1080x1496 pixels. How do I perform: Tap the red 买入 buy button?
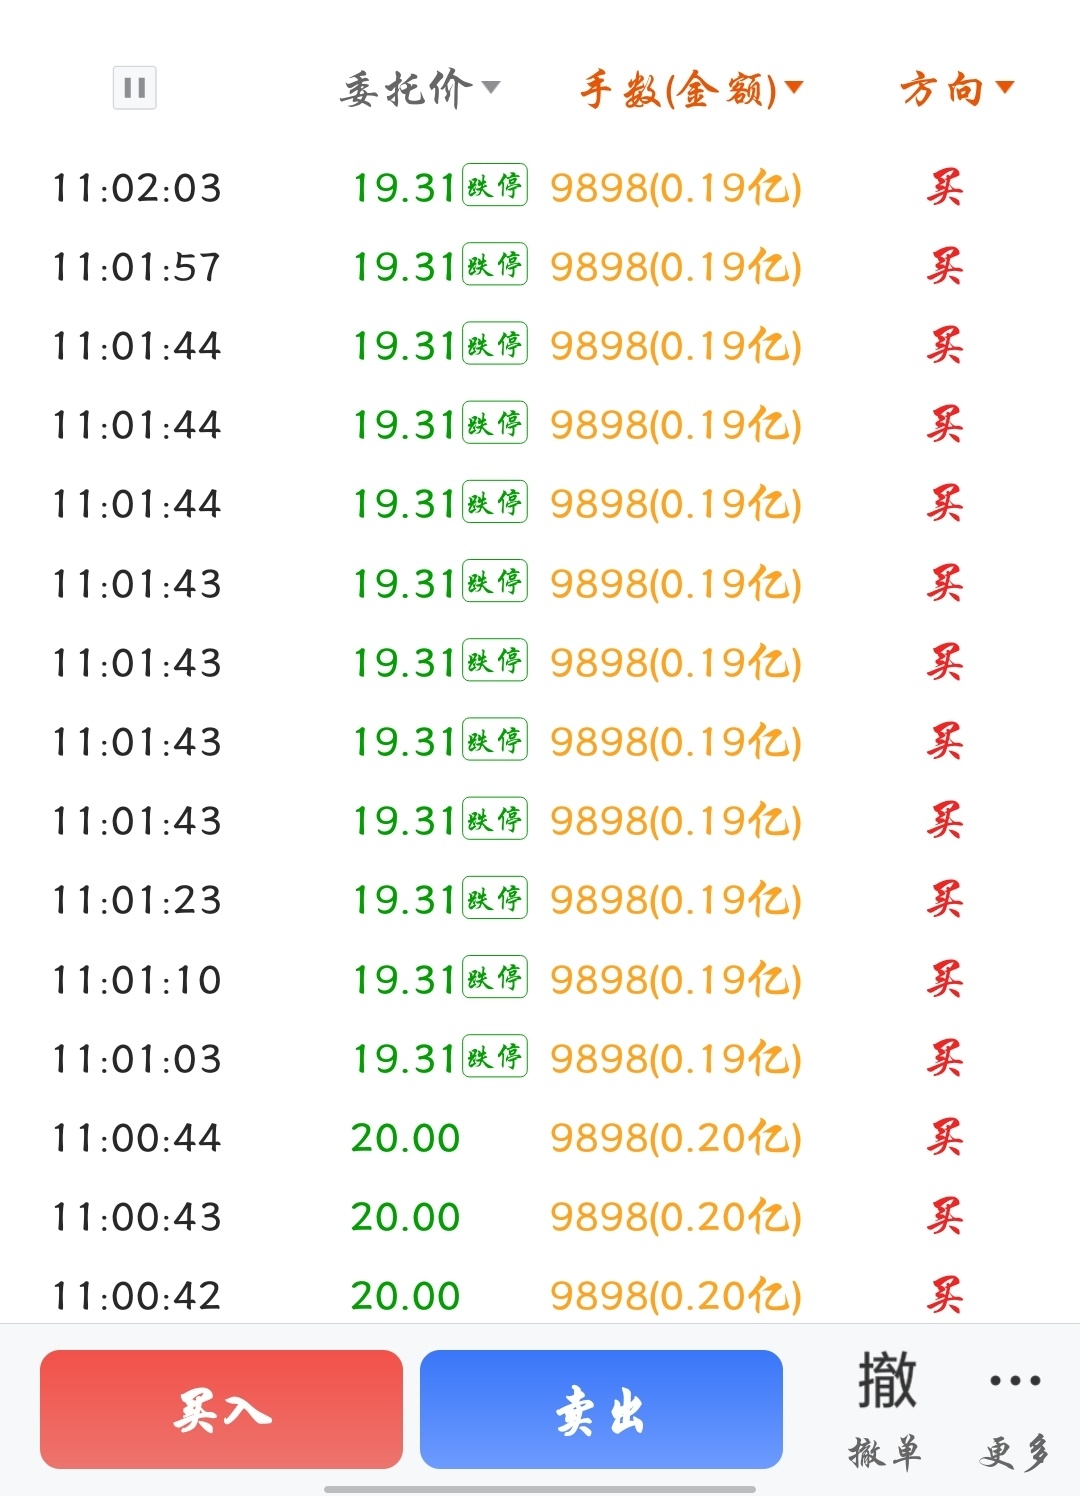point(221,1409)
